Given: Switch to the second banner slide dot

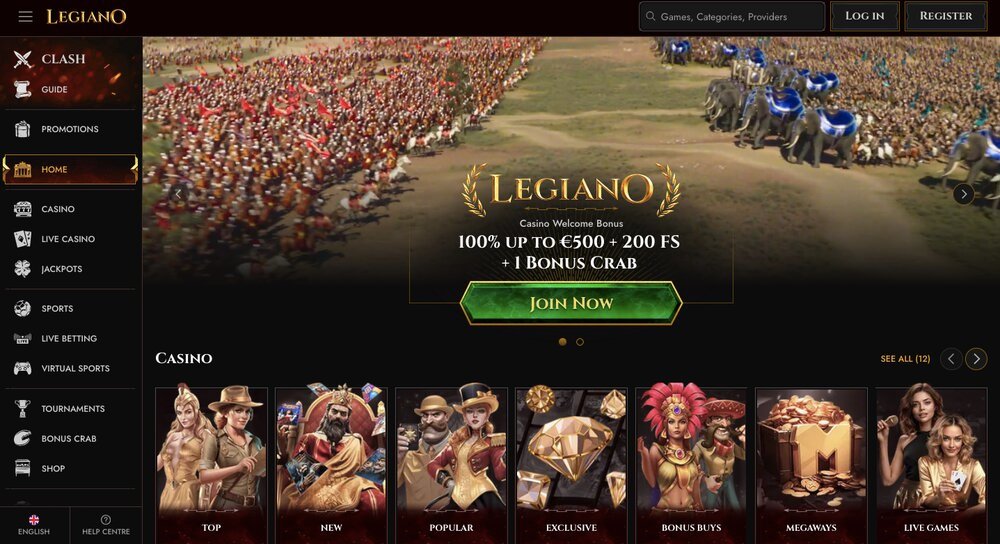Looking at the screenshot, I should [580, 342].
